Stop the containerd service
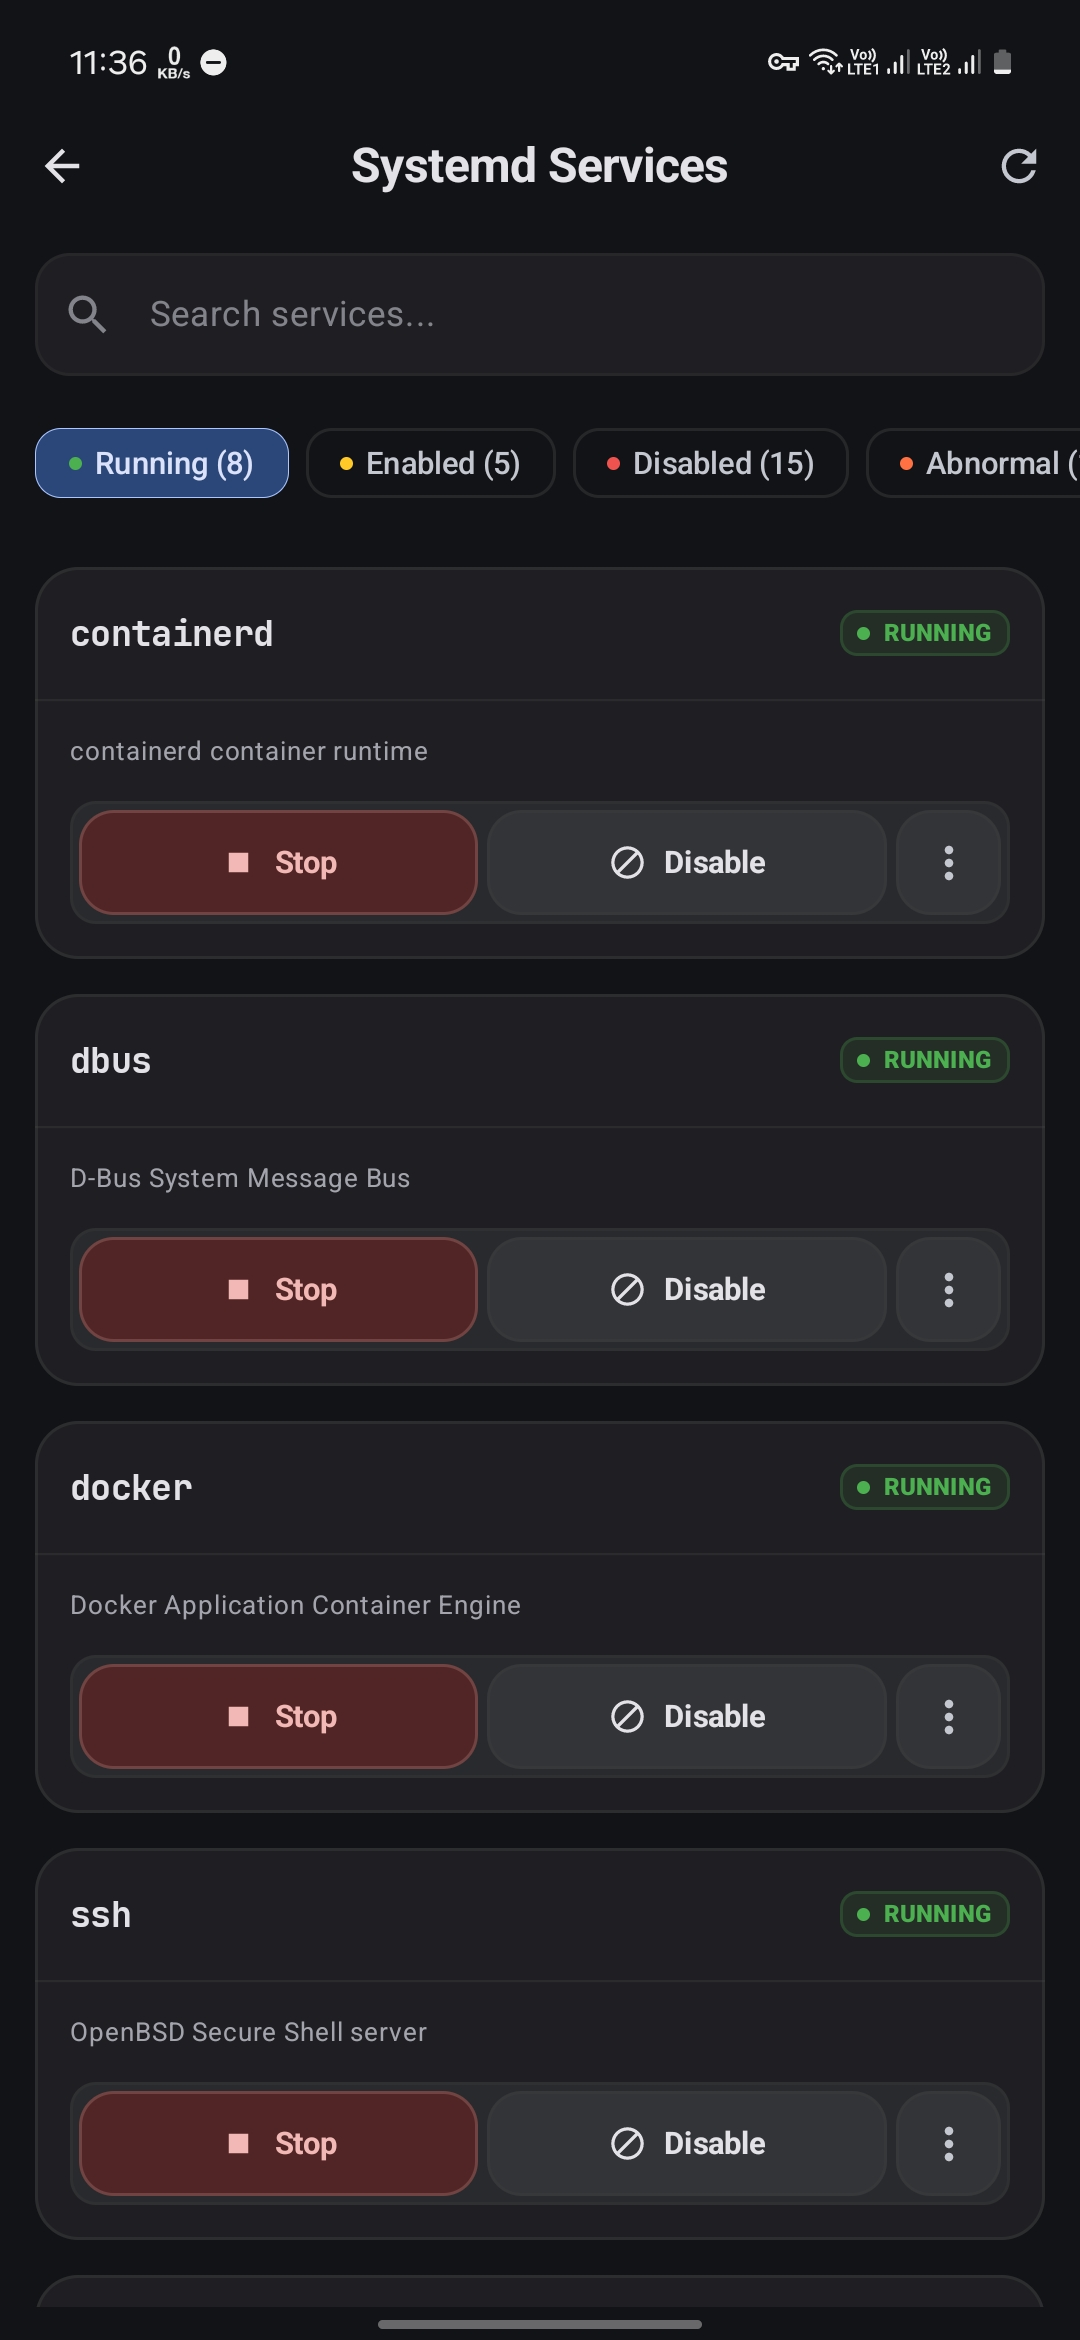1080x2340 pixels. pos(278,862)
